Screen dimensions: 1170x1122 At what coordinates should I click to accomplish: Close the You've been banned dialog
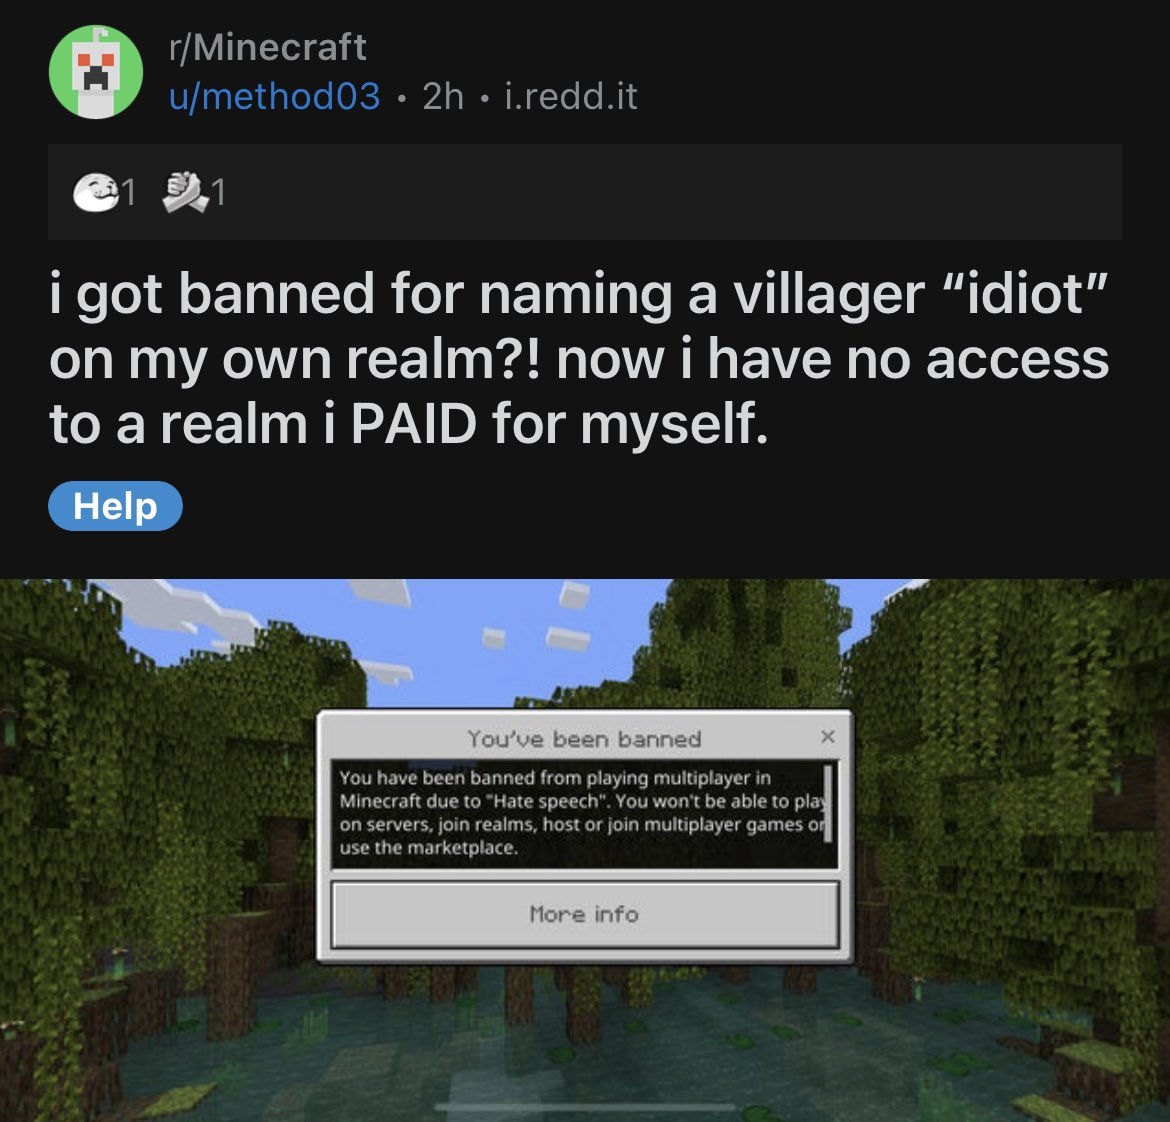coord(827,737)
